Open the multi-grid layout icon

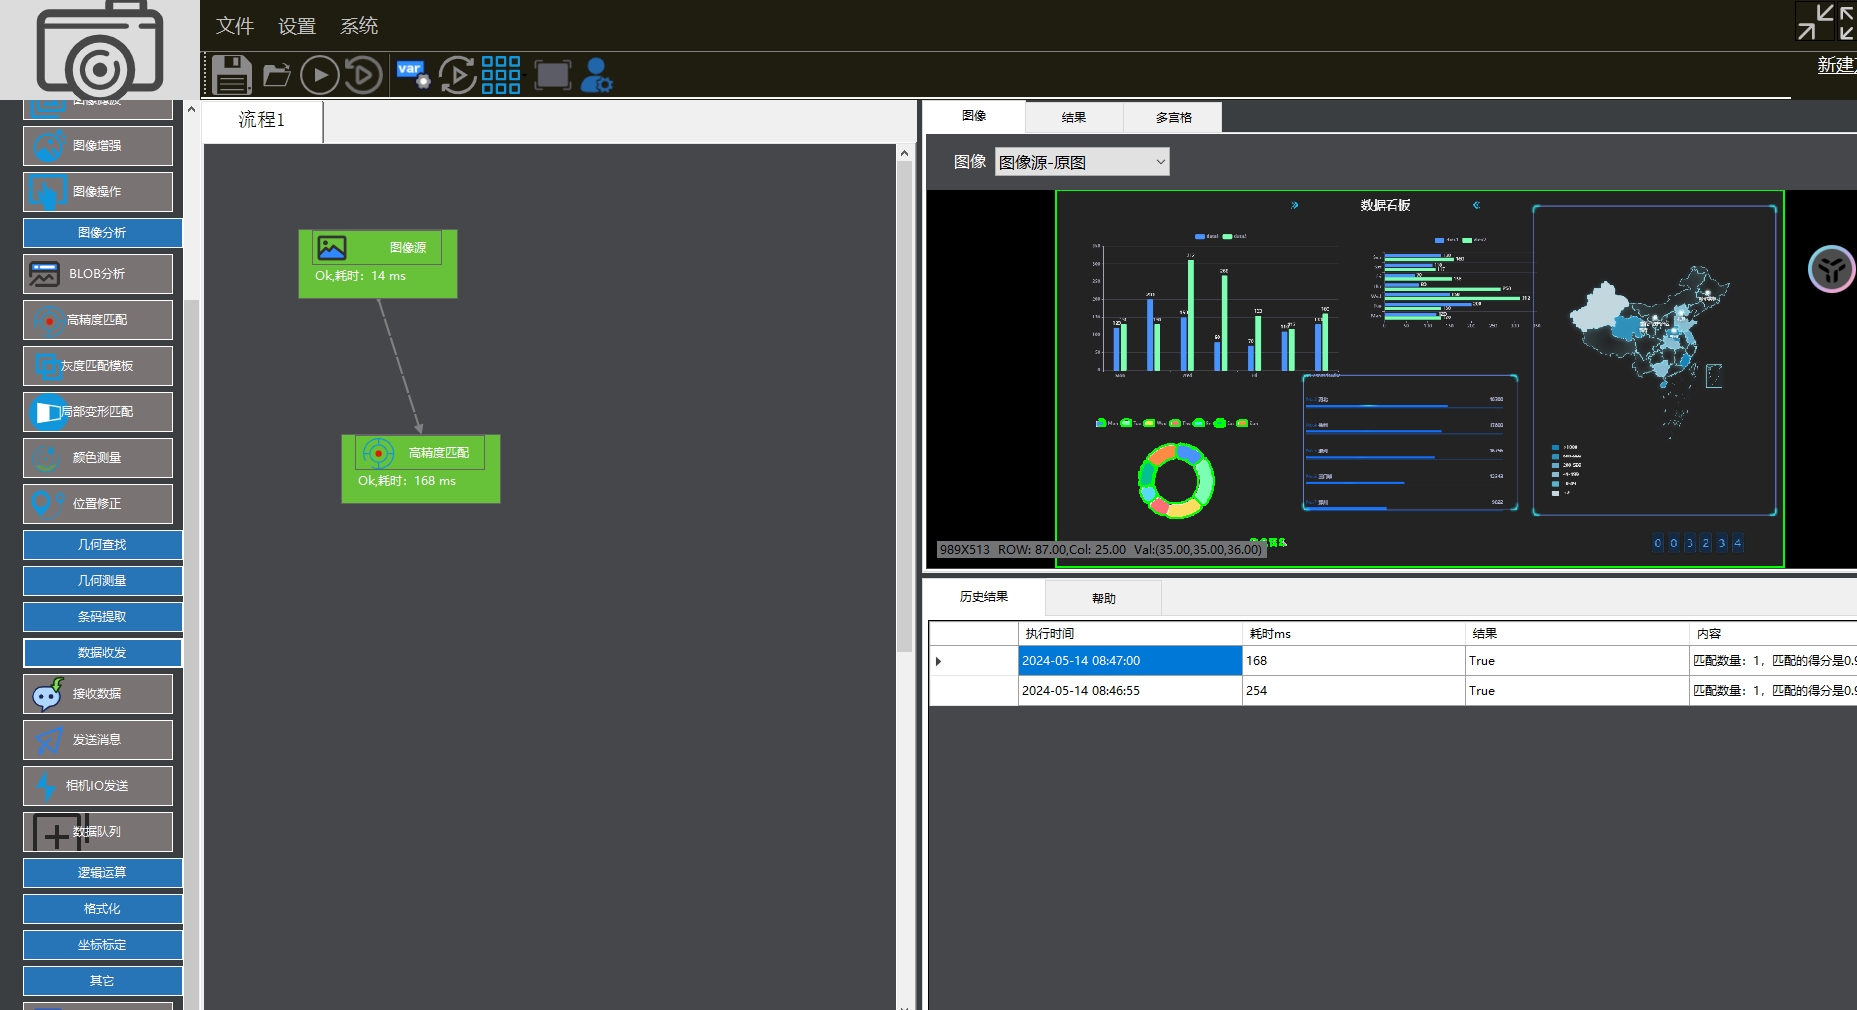(x=500, y=74)
